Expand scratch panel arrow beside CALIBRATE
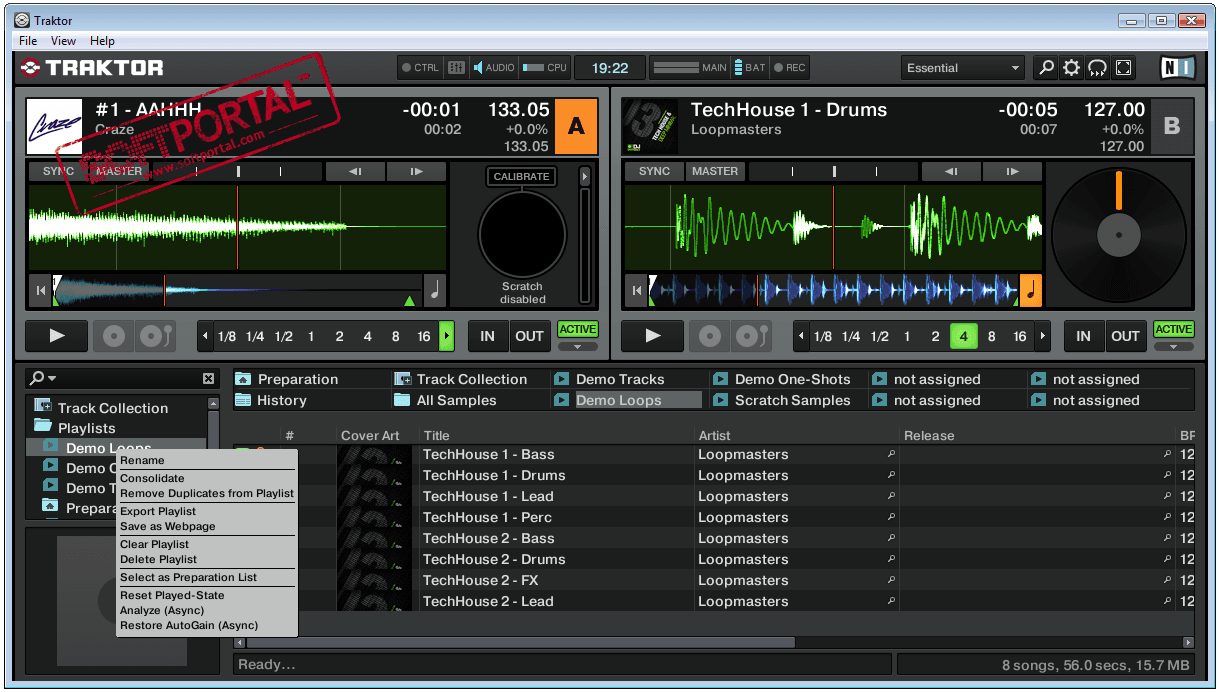 (x=585, y=176)
